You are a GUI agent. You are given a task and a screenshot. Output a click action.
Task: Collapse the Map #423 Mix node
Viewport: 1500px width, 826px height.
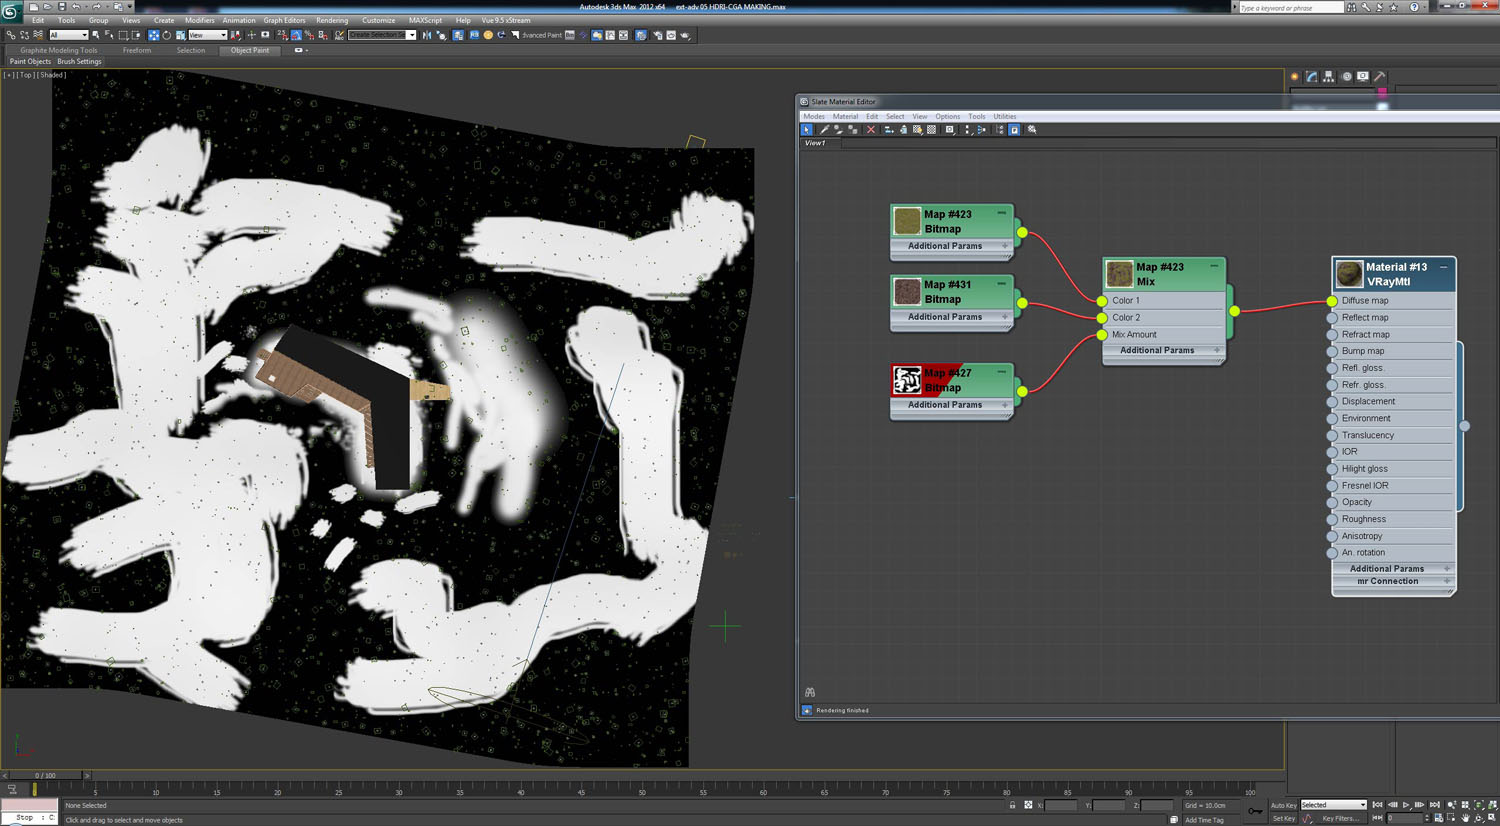(1214, 267)
